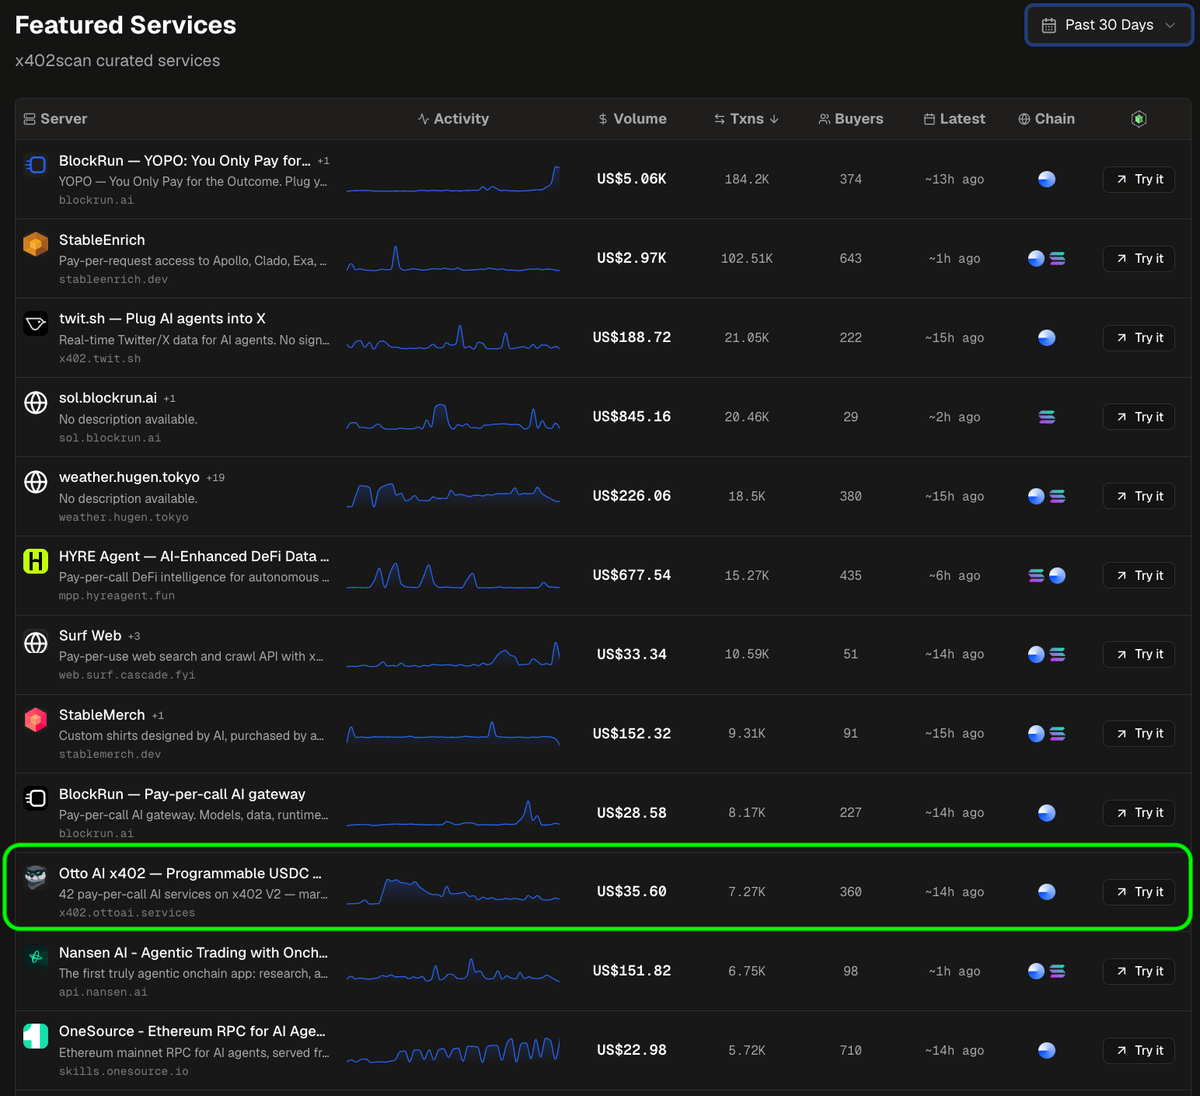The width and height of the screenshot is (1200, 1096).
Task: Click the OneSource service logo
Action: [36, 1036]
